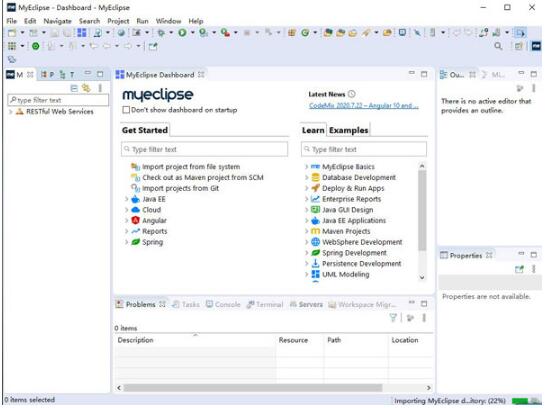
Task: Click pin icon in Properties panel
Action: [x=519, y=270]
